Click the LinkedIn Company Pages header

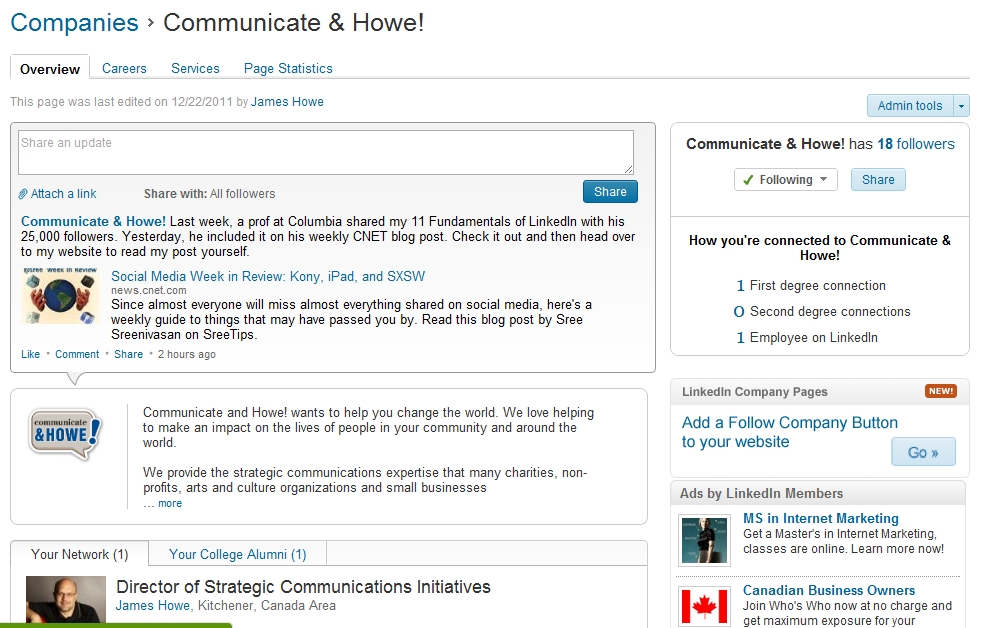pos(754,391)
